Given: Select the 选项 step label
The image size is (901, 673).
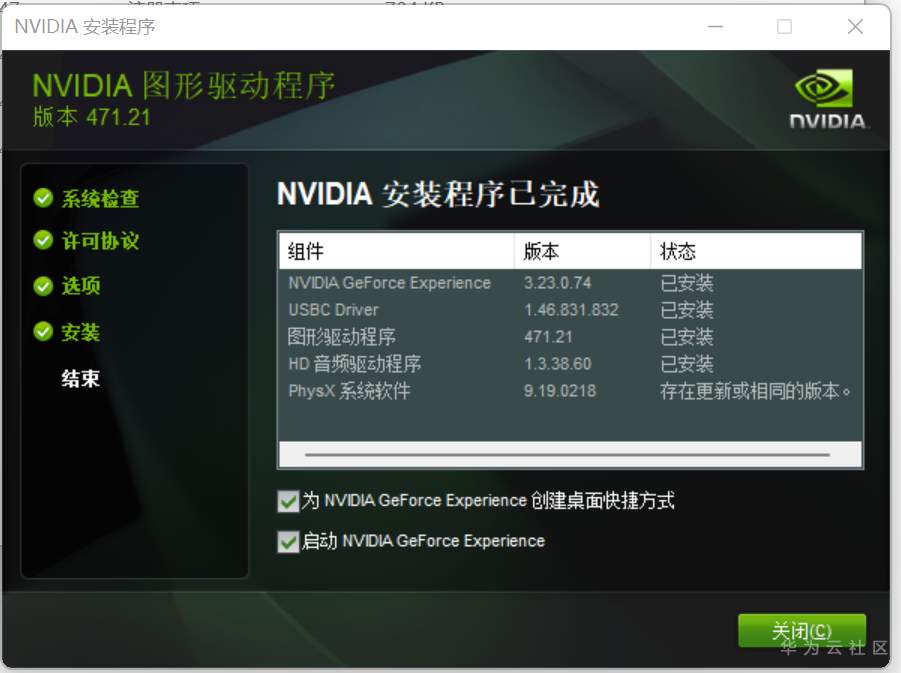Looking at the screenshot, I should (x=81, y=286).
